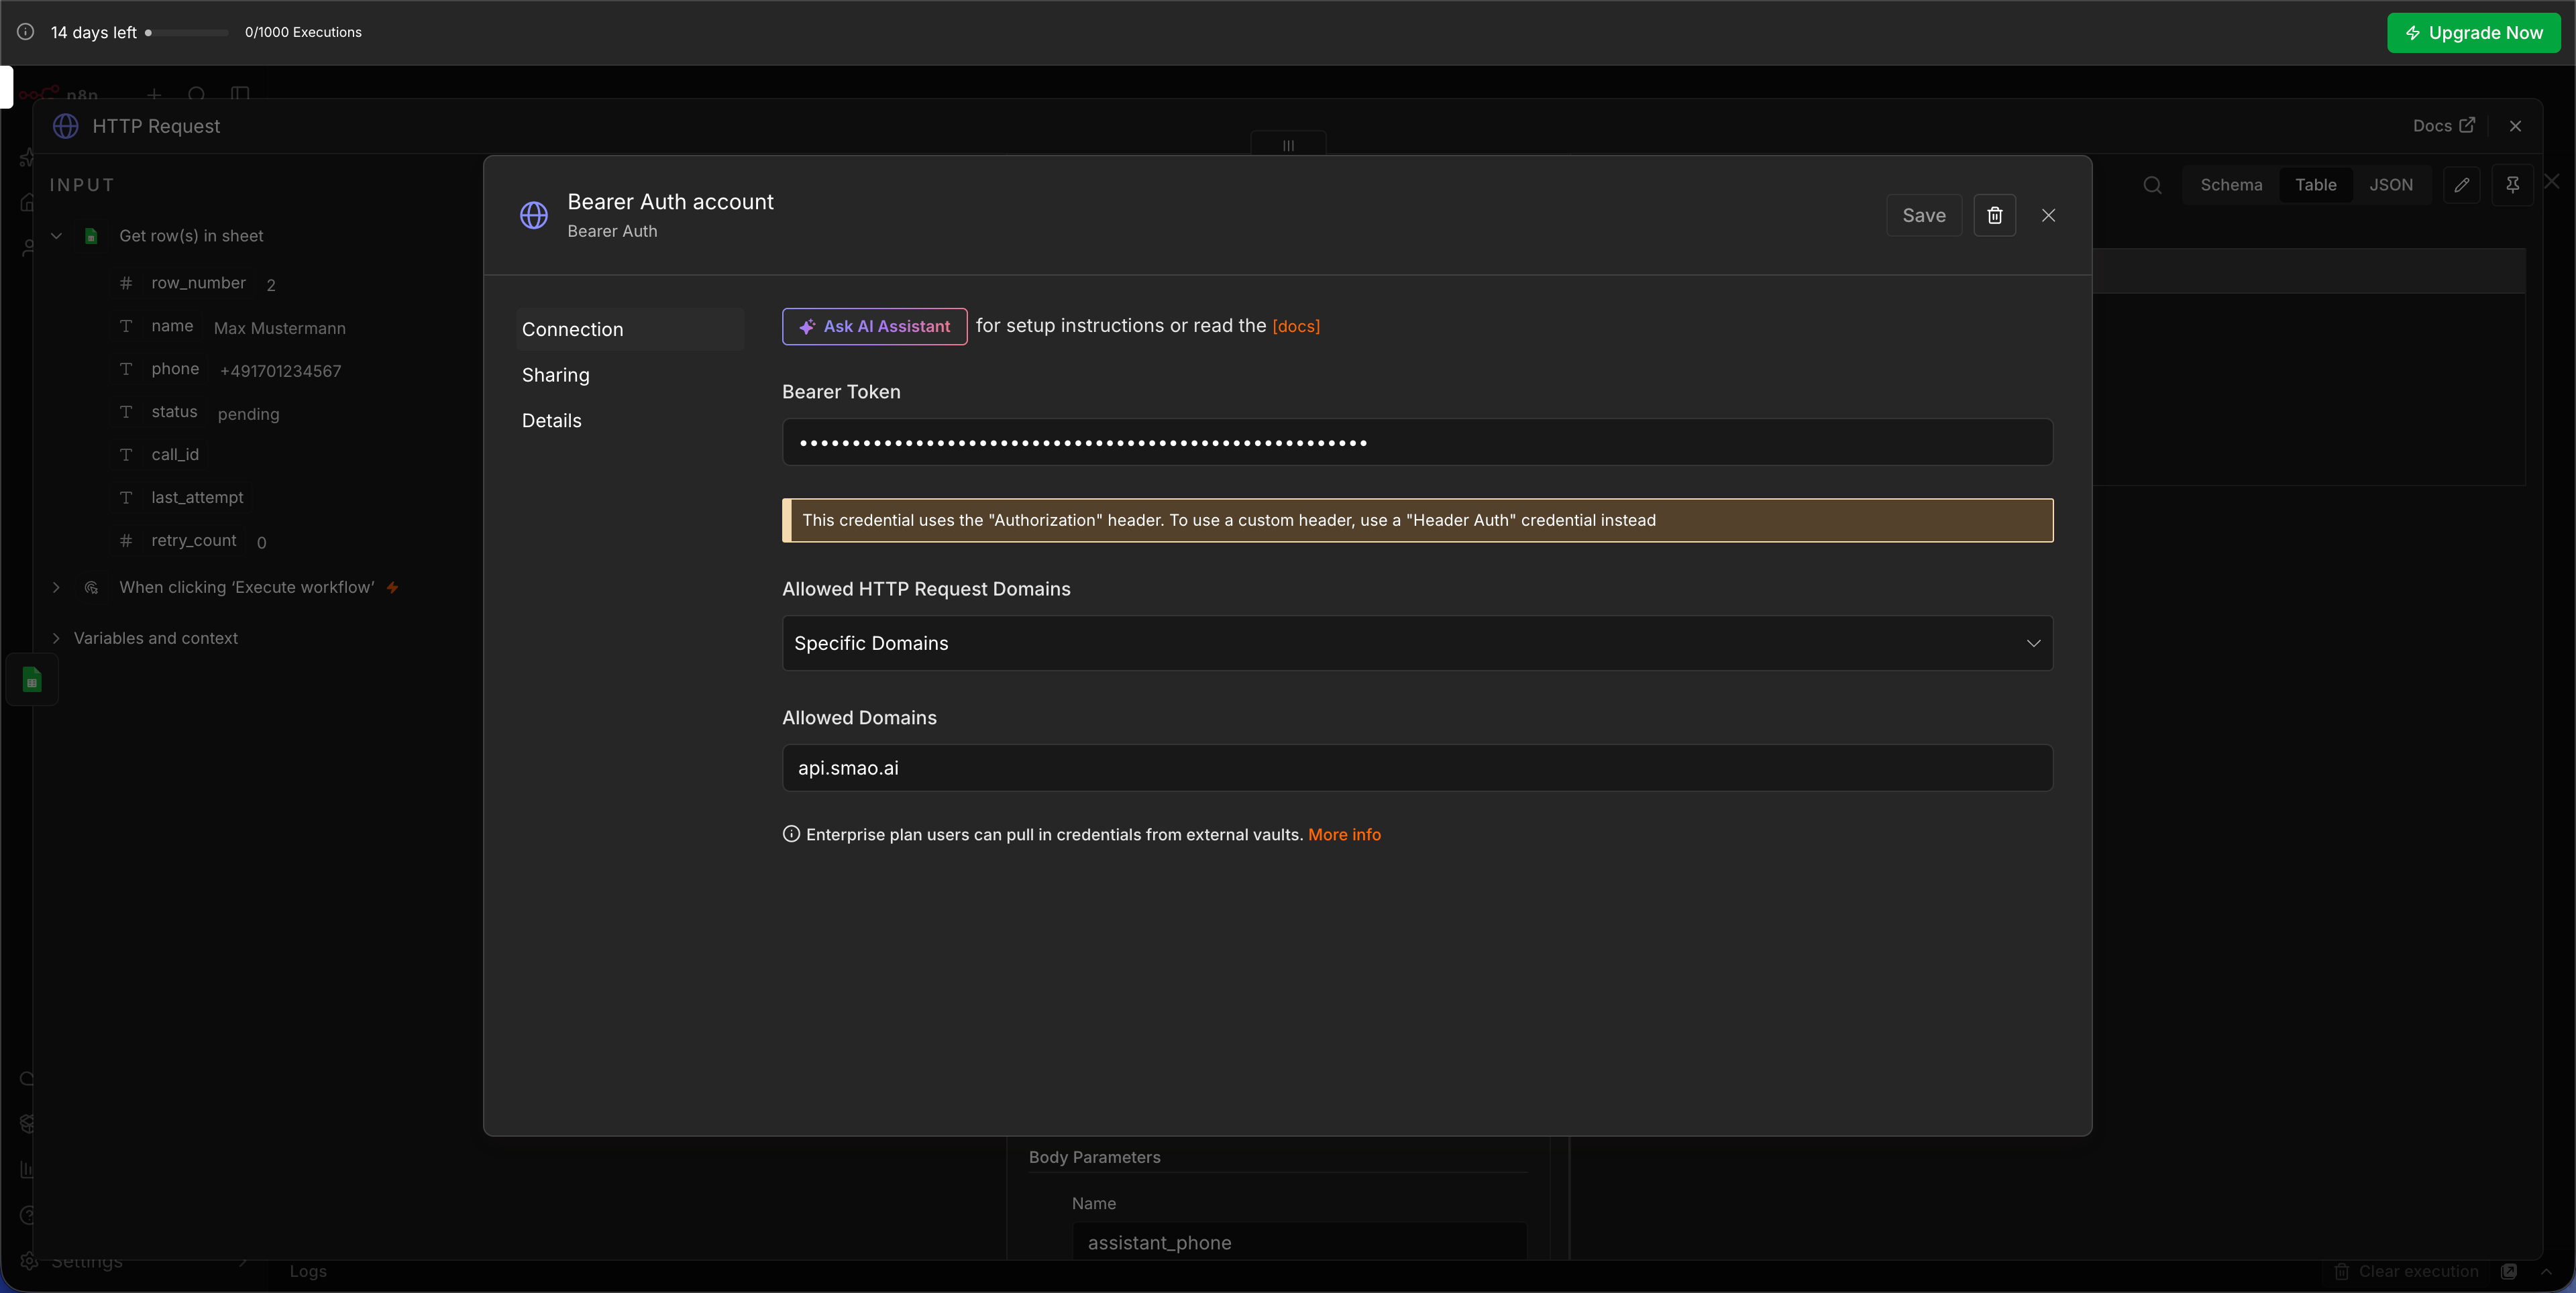This screenshot has width=2576, height=1293.
Task: Click the pin data icon
Action: 2511,185
